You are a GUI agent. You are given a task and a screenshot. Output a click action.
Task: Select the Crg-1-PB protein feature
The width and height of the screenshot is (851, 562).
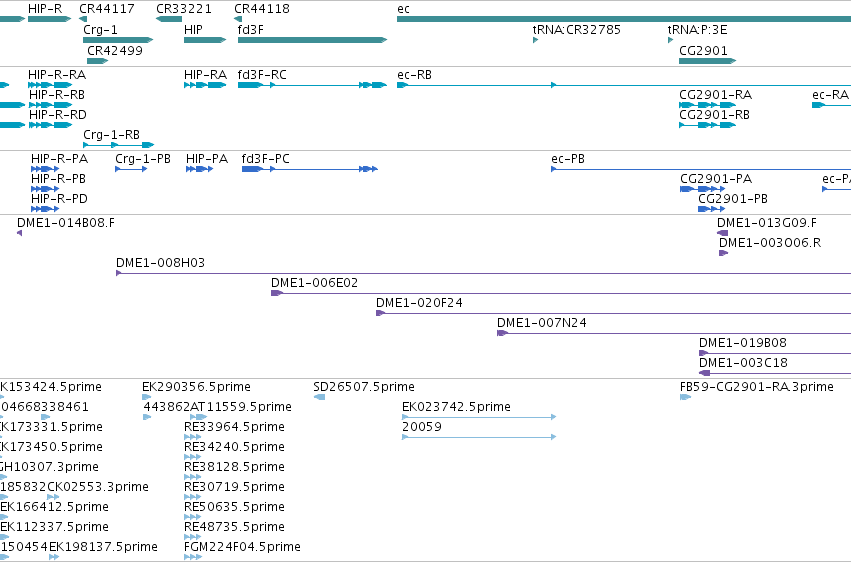tap(131, 169)
